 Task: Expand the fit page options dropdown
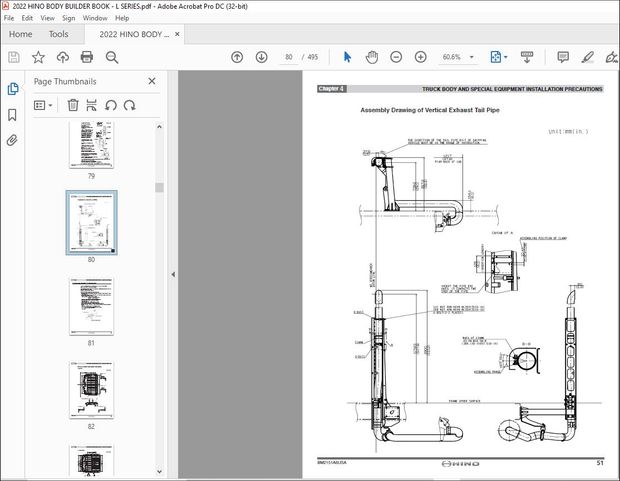tap(508, 57)
